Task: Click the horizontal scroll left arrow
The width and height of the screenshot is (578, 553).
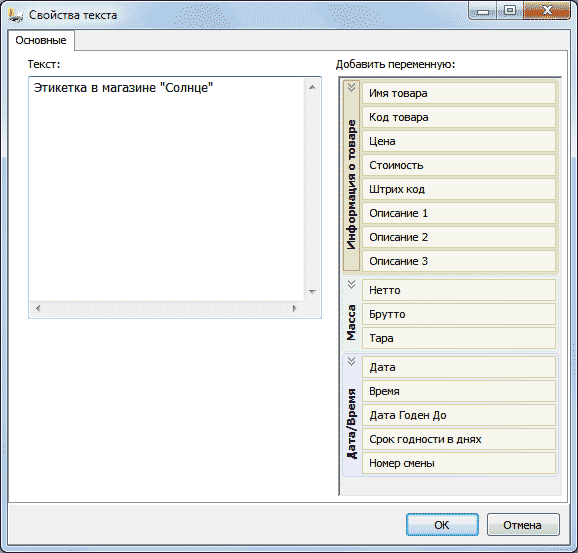Action: tap(38, 308)
